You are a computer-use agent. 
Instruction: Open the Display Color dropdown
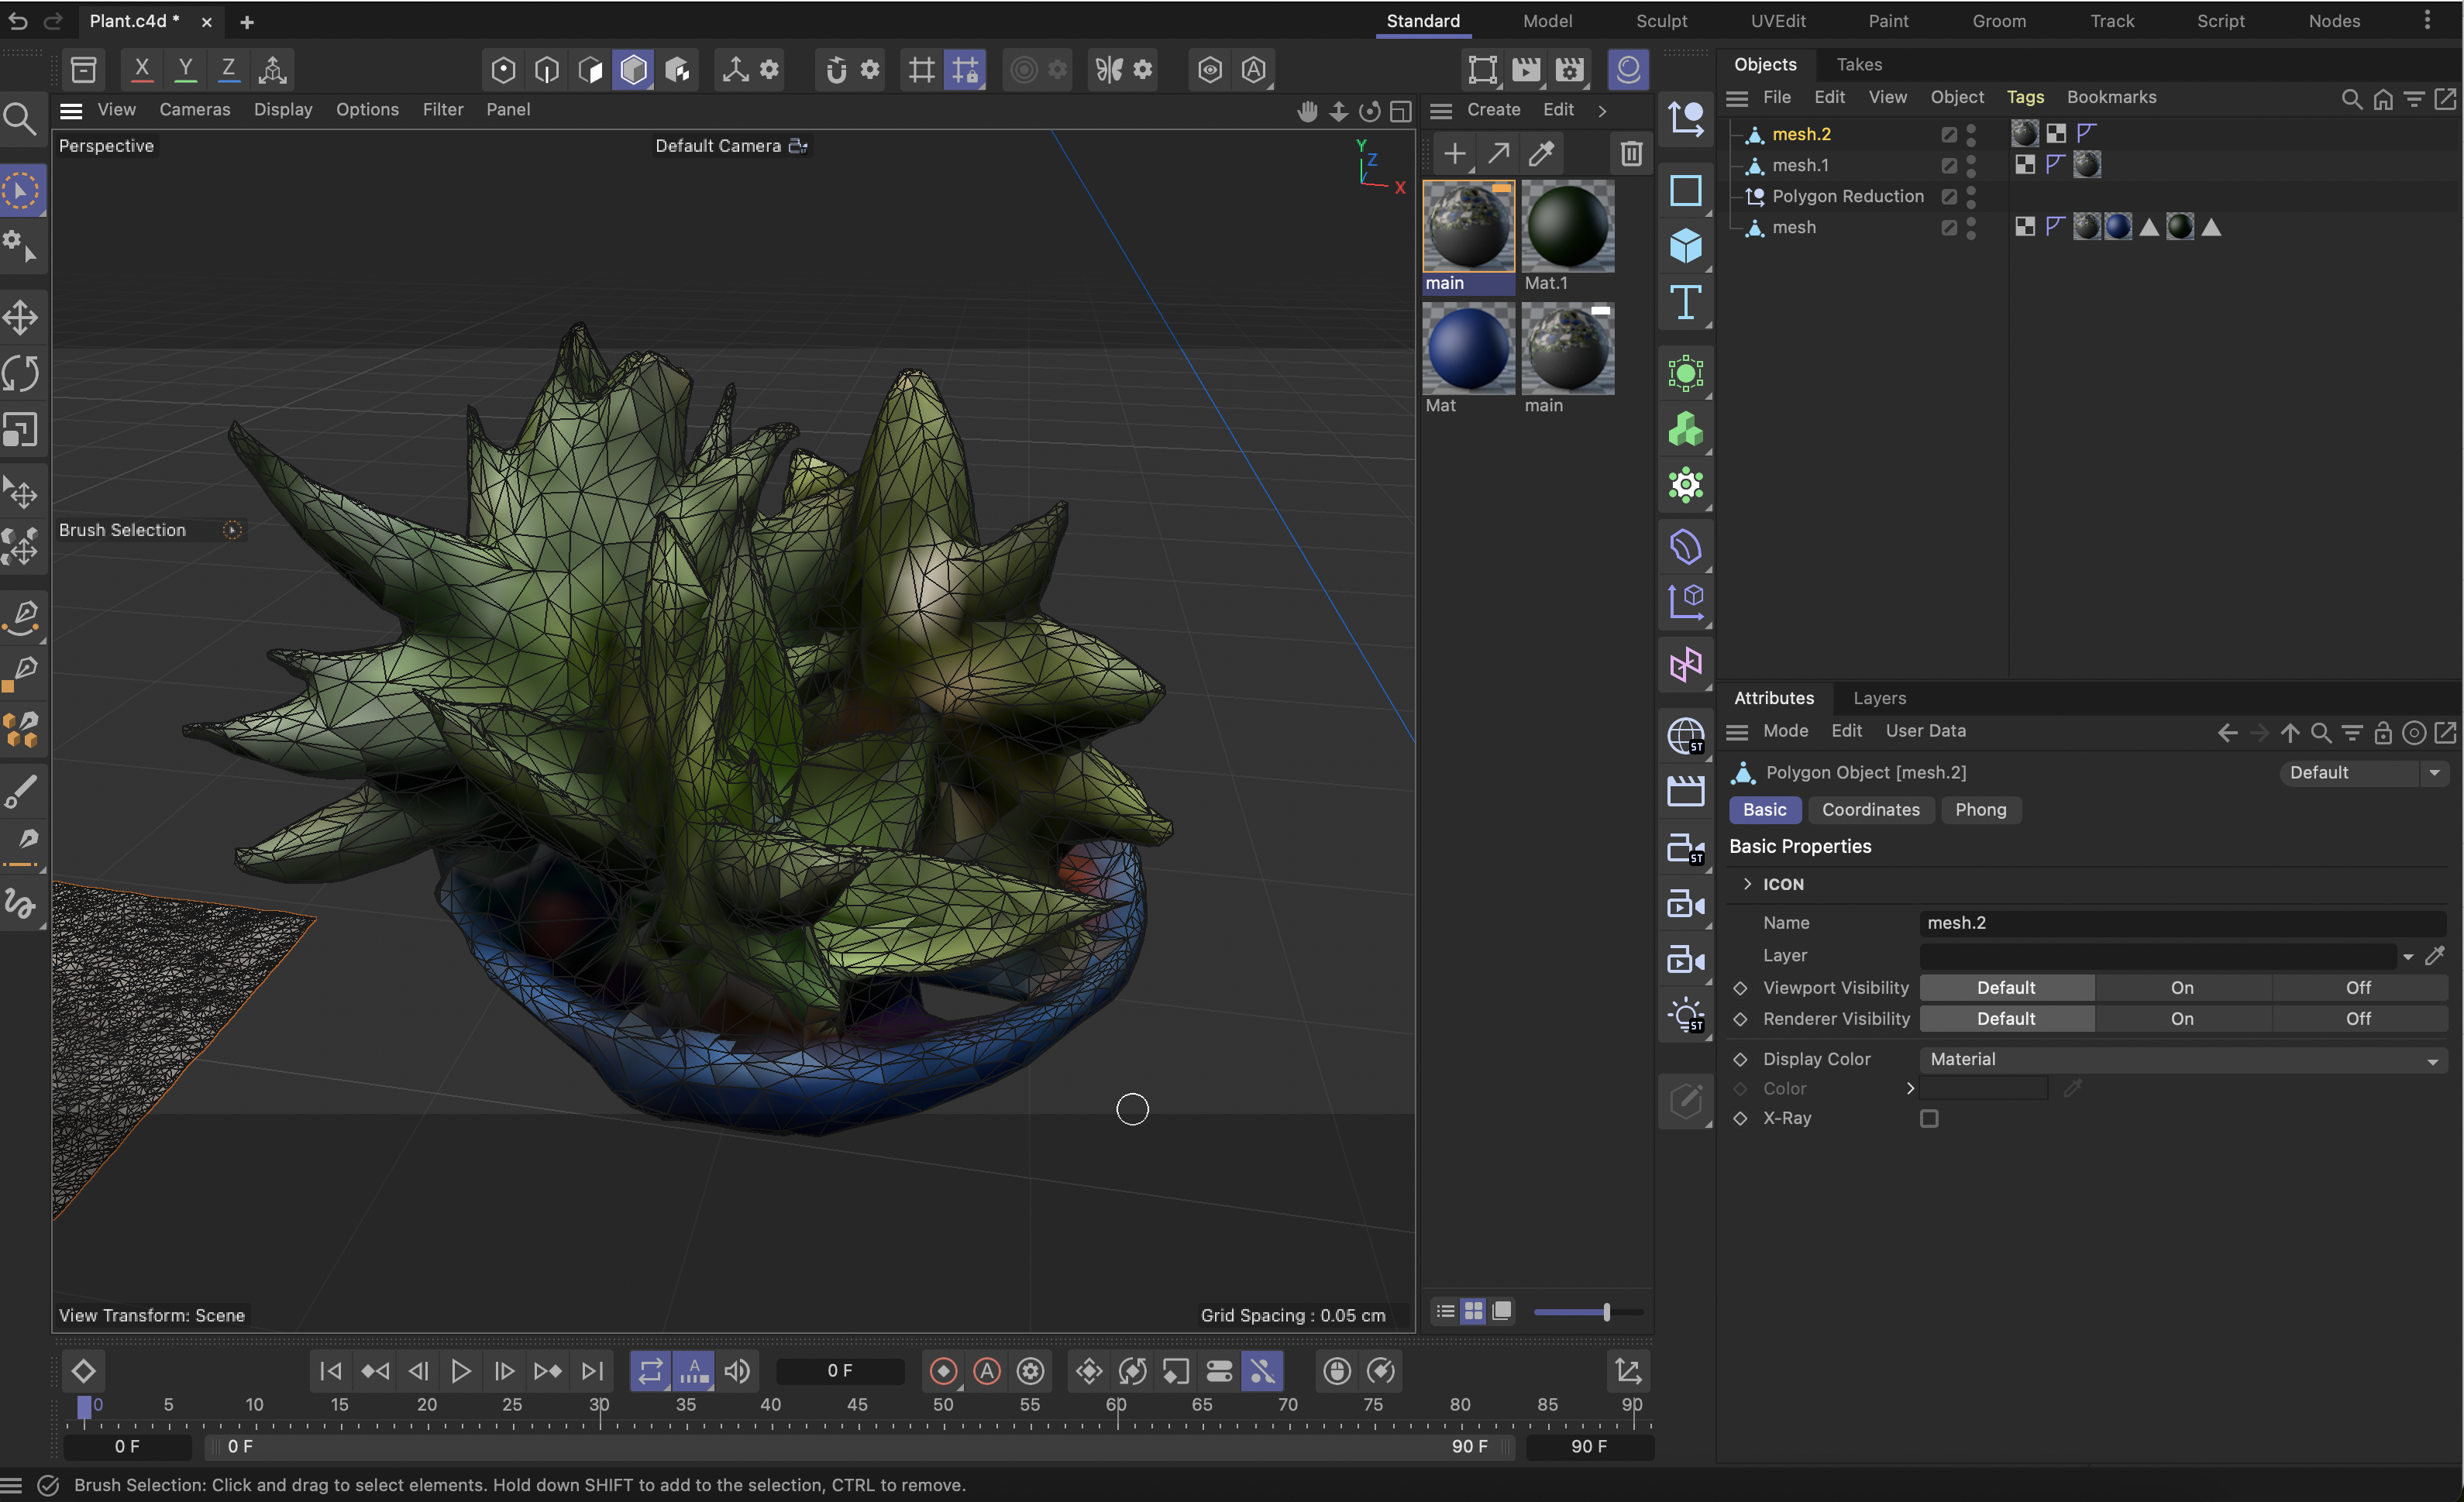[x=2180, y=1059]
